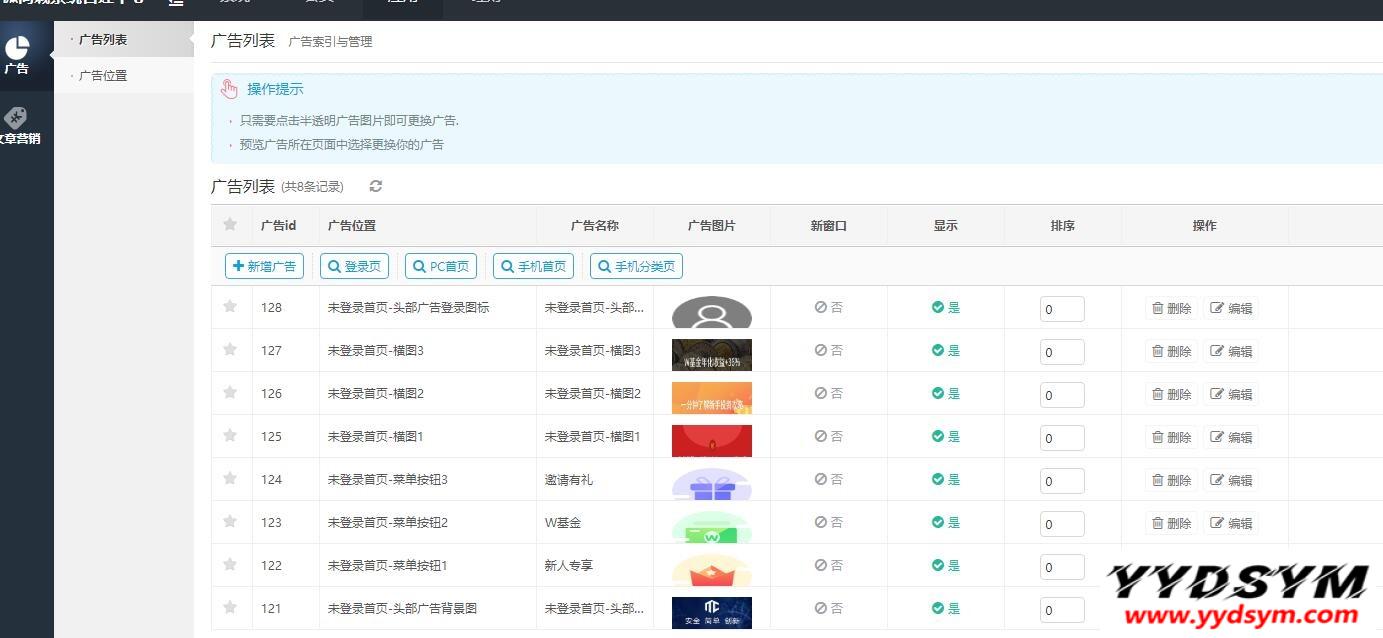Delete the ad with id 127
This screenshot has height=638, width=1383.
click(1171, 351)
